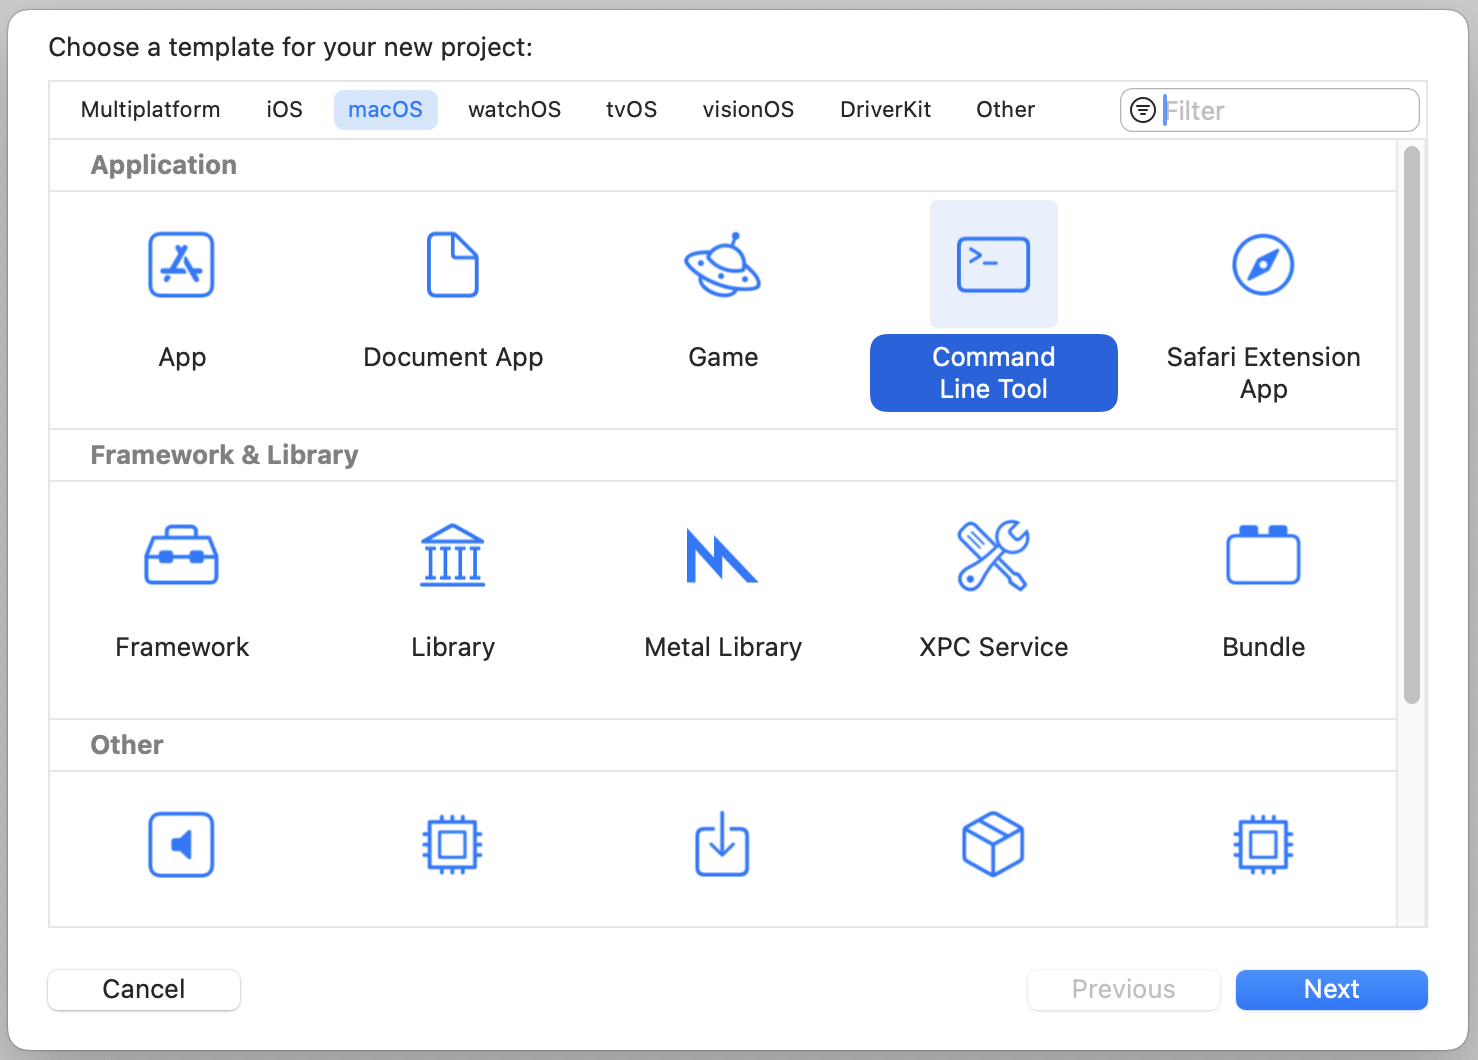
Task: Choose the Safari Extension App compass icon
Action: 1263,265
